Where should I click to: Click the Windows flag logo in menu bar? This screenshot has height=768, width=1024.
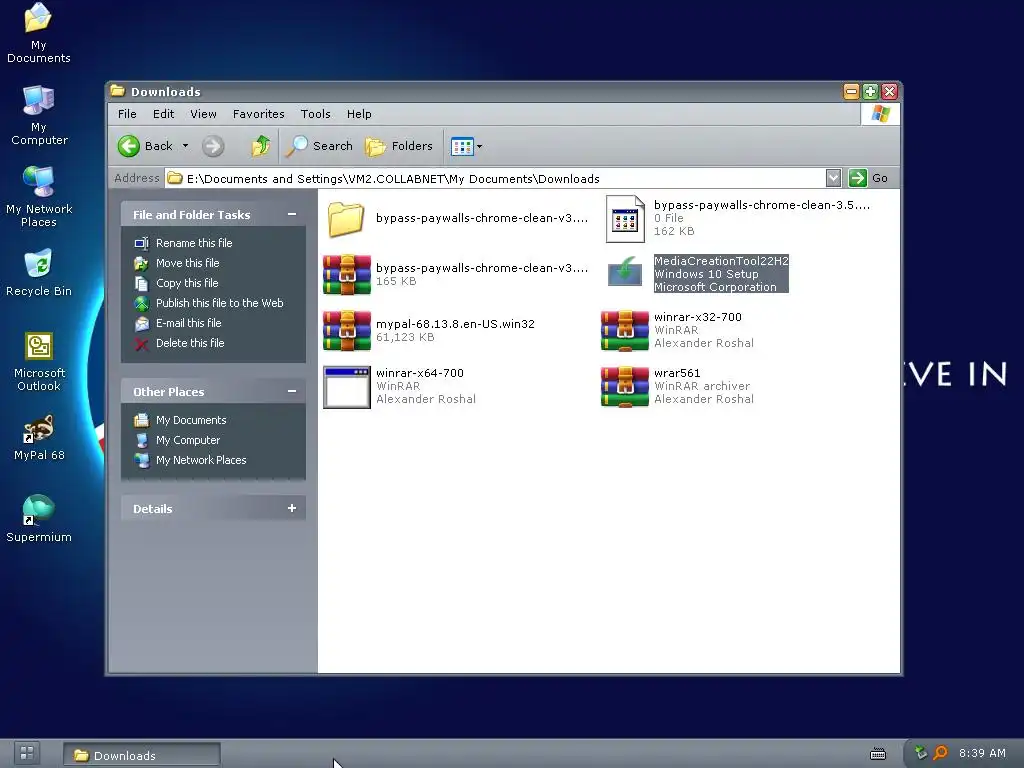(880, 114)
